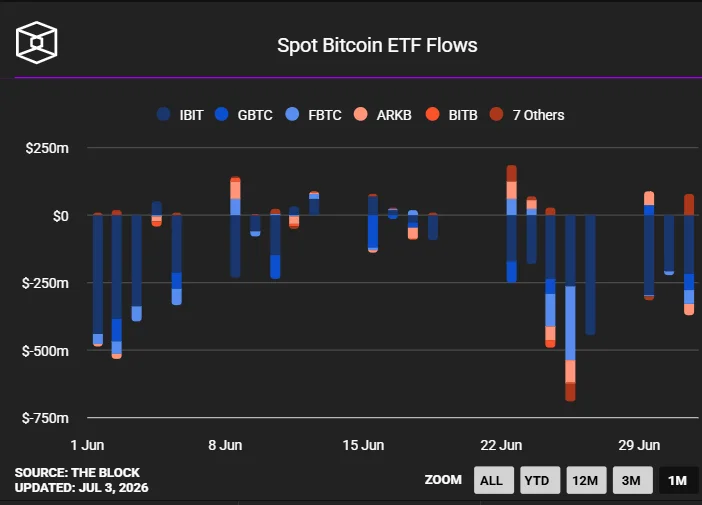Toggle the 7 Others legend entry

coord(527,115)
